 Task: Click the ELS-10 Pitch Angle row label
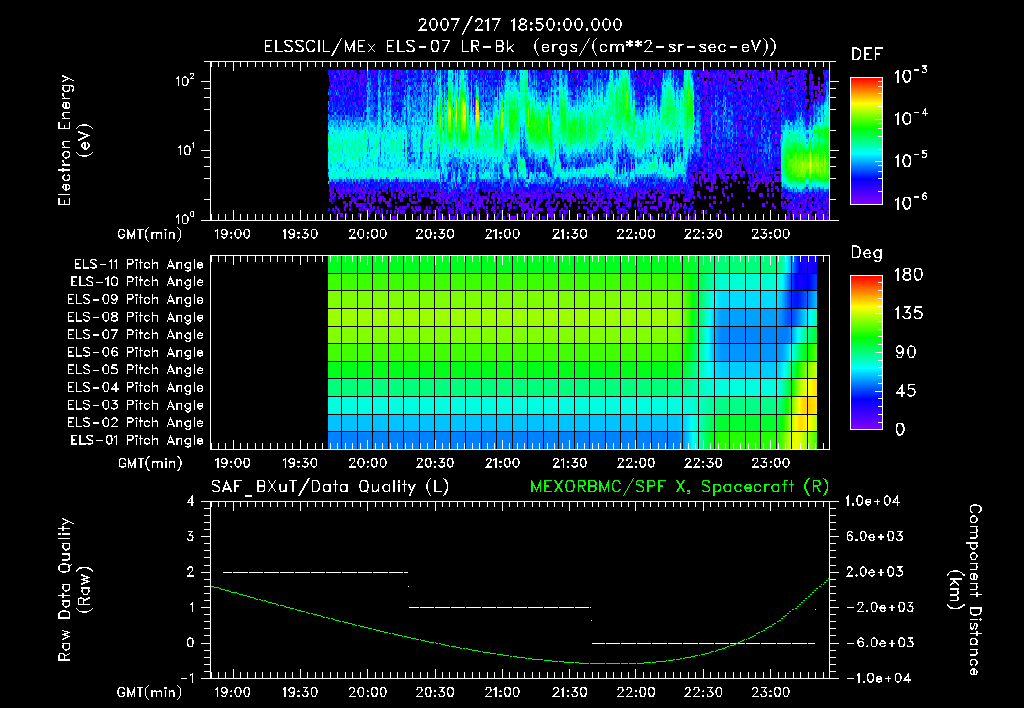click(137, 282)
